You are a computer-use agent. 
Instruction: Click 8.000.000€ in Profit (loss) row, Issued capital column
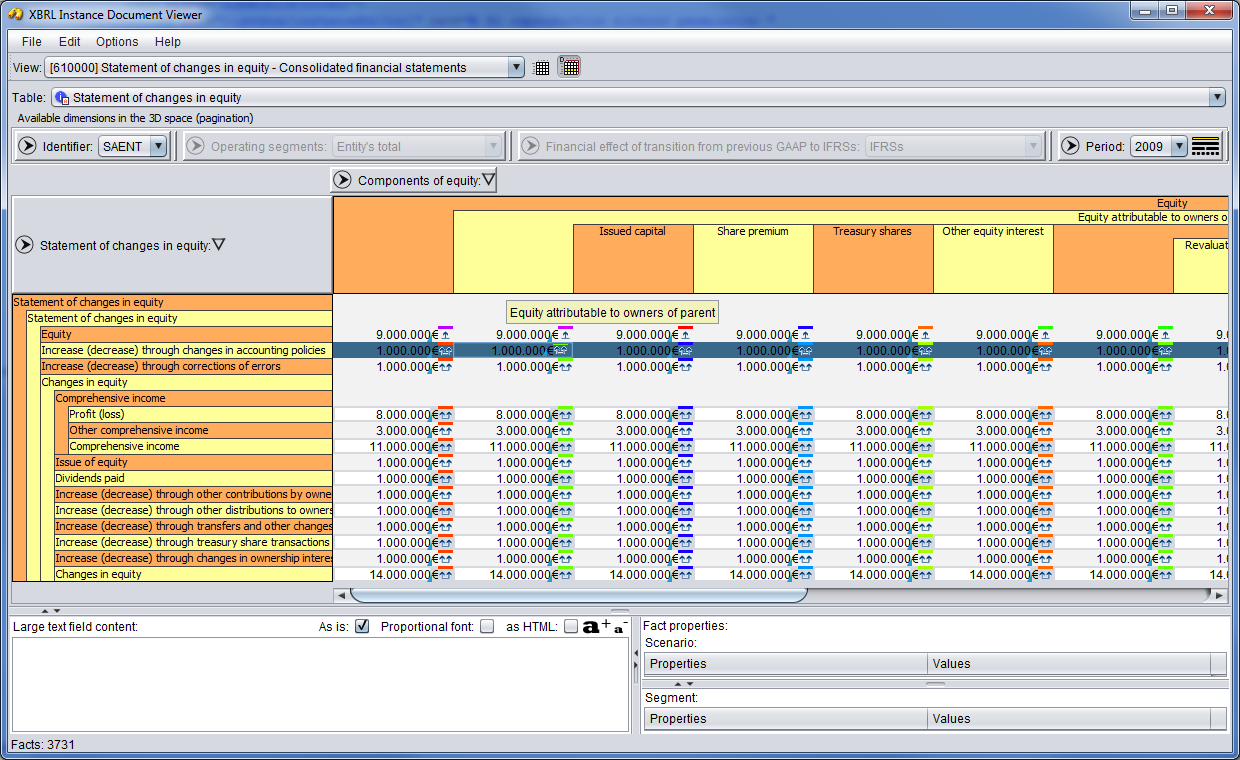647,414
